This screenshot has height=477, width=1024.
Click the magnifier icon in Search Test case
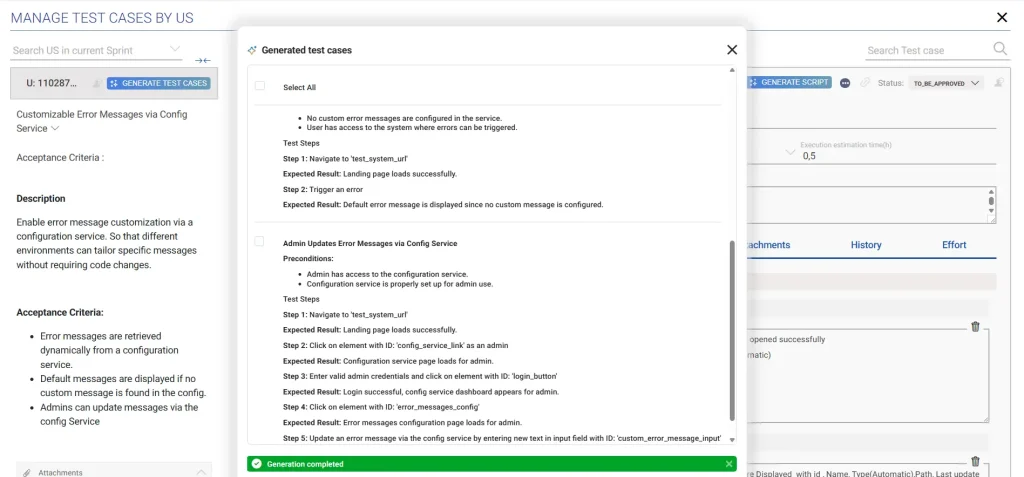1000,49
